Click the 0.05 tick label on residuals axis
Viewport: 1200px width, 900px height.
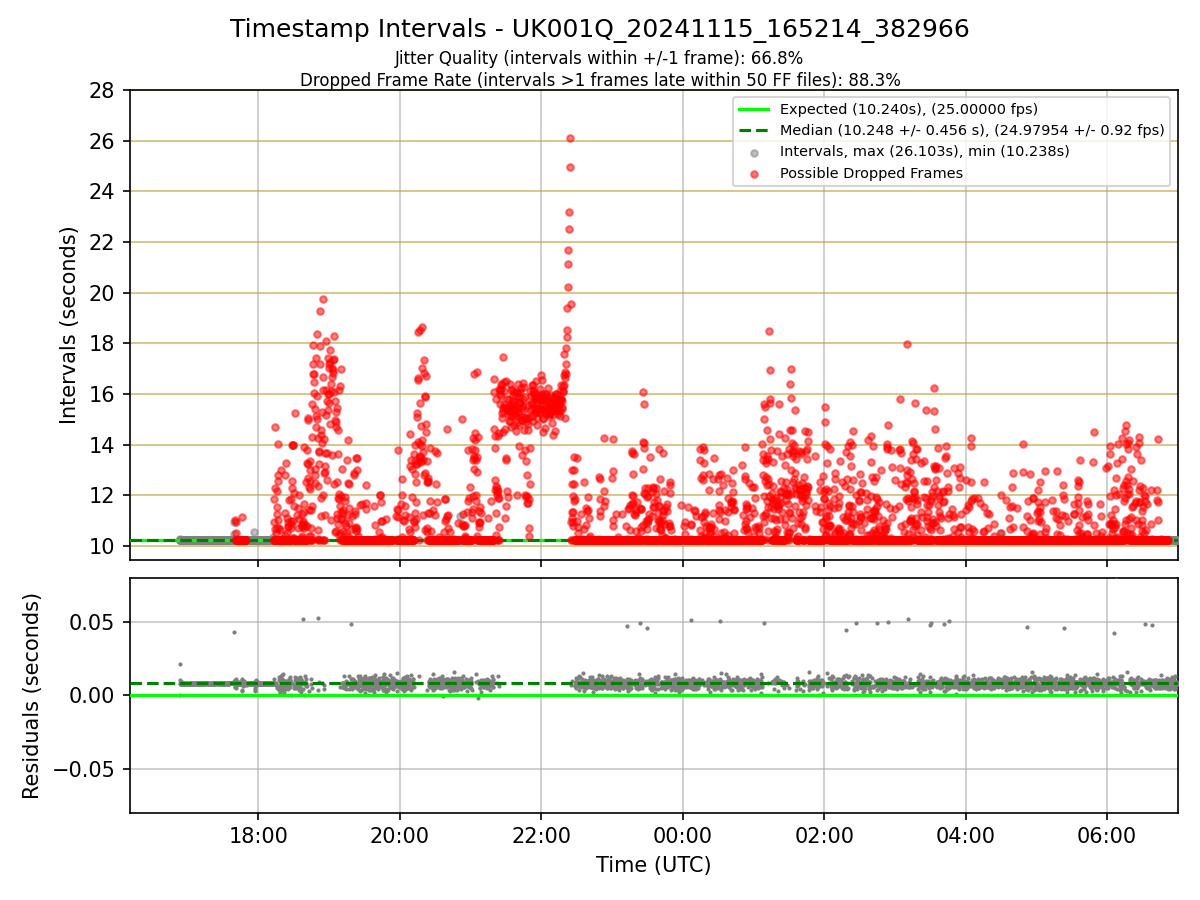pos(92,622)
